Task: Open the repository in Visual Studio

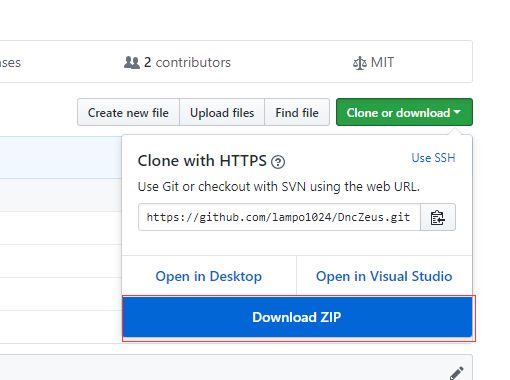Action: pos(384,276)
